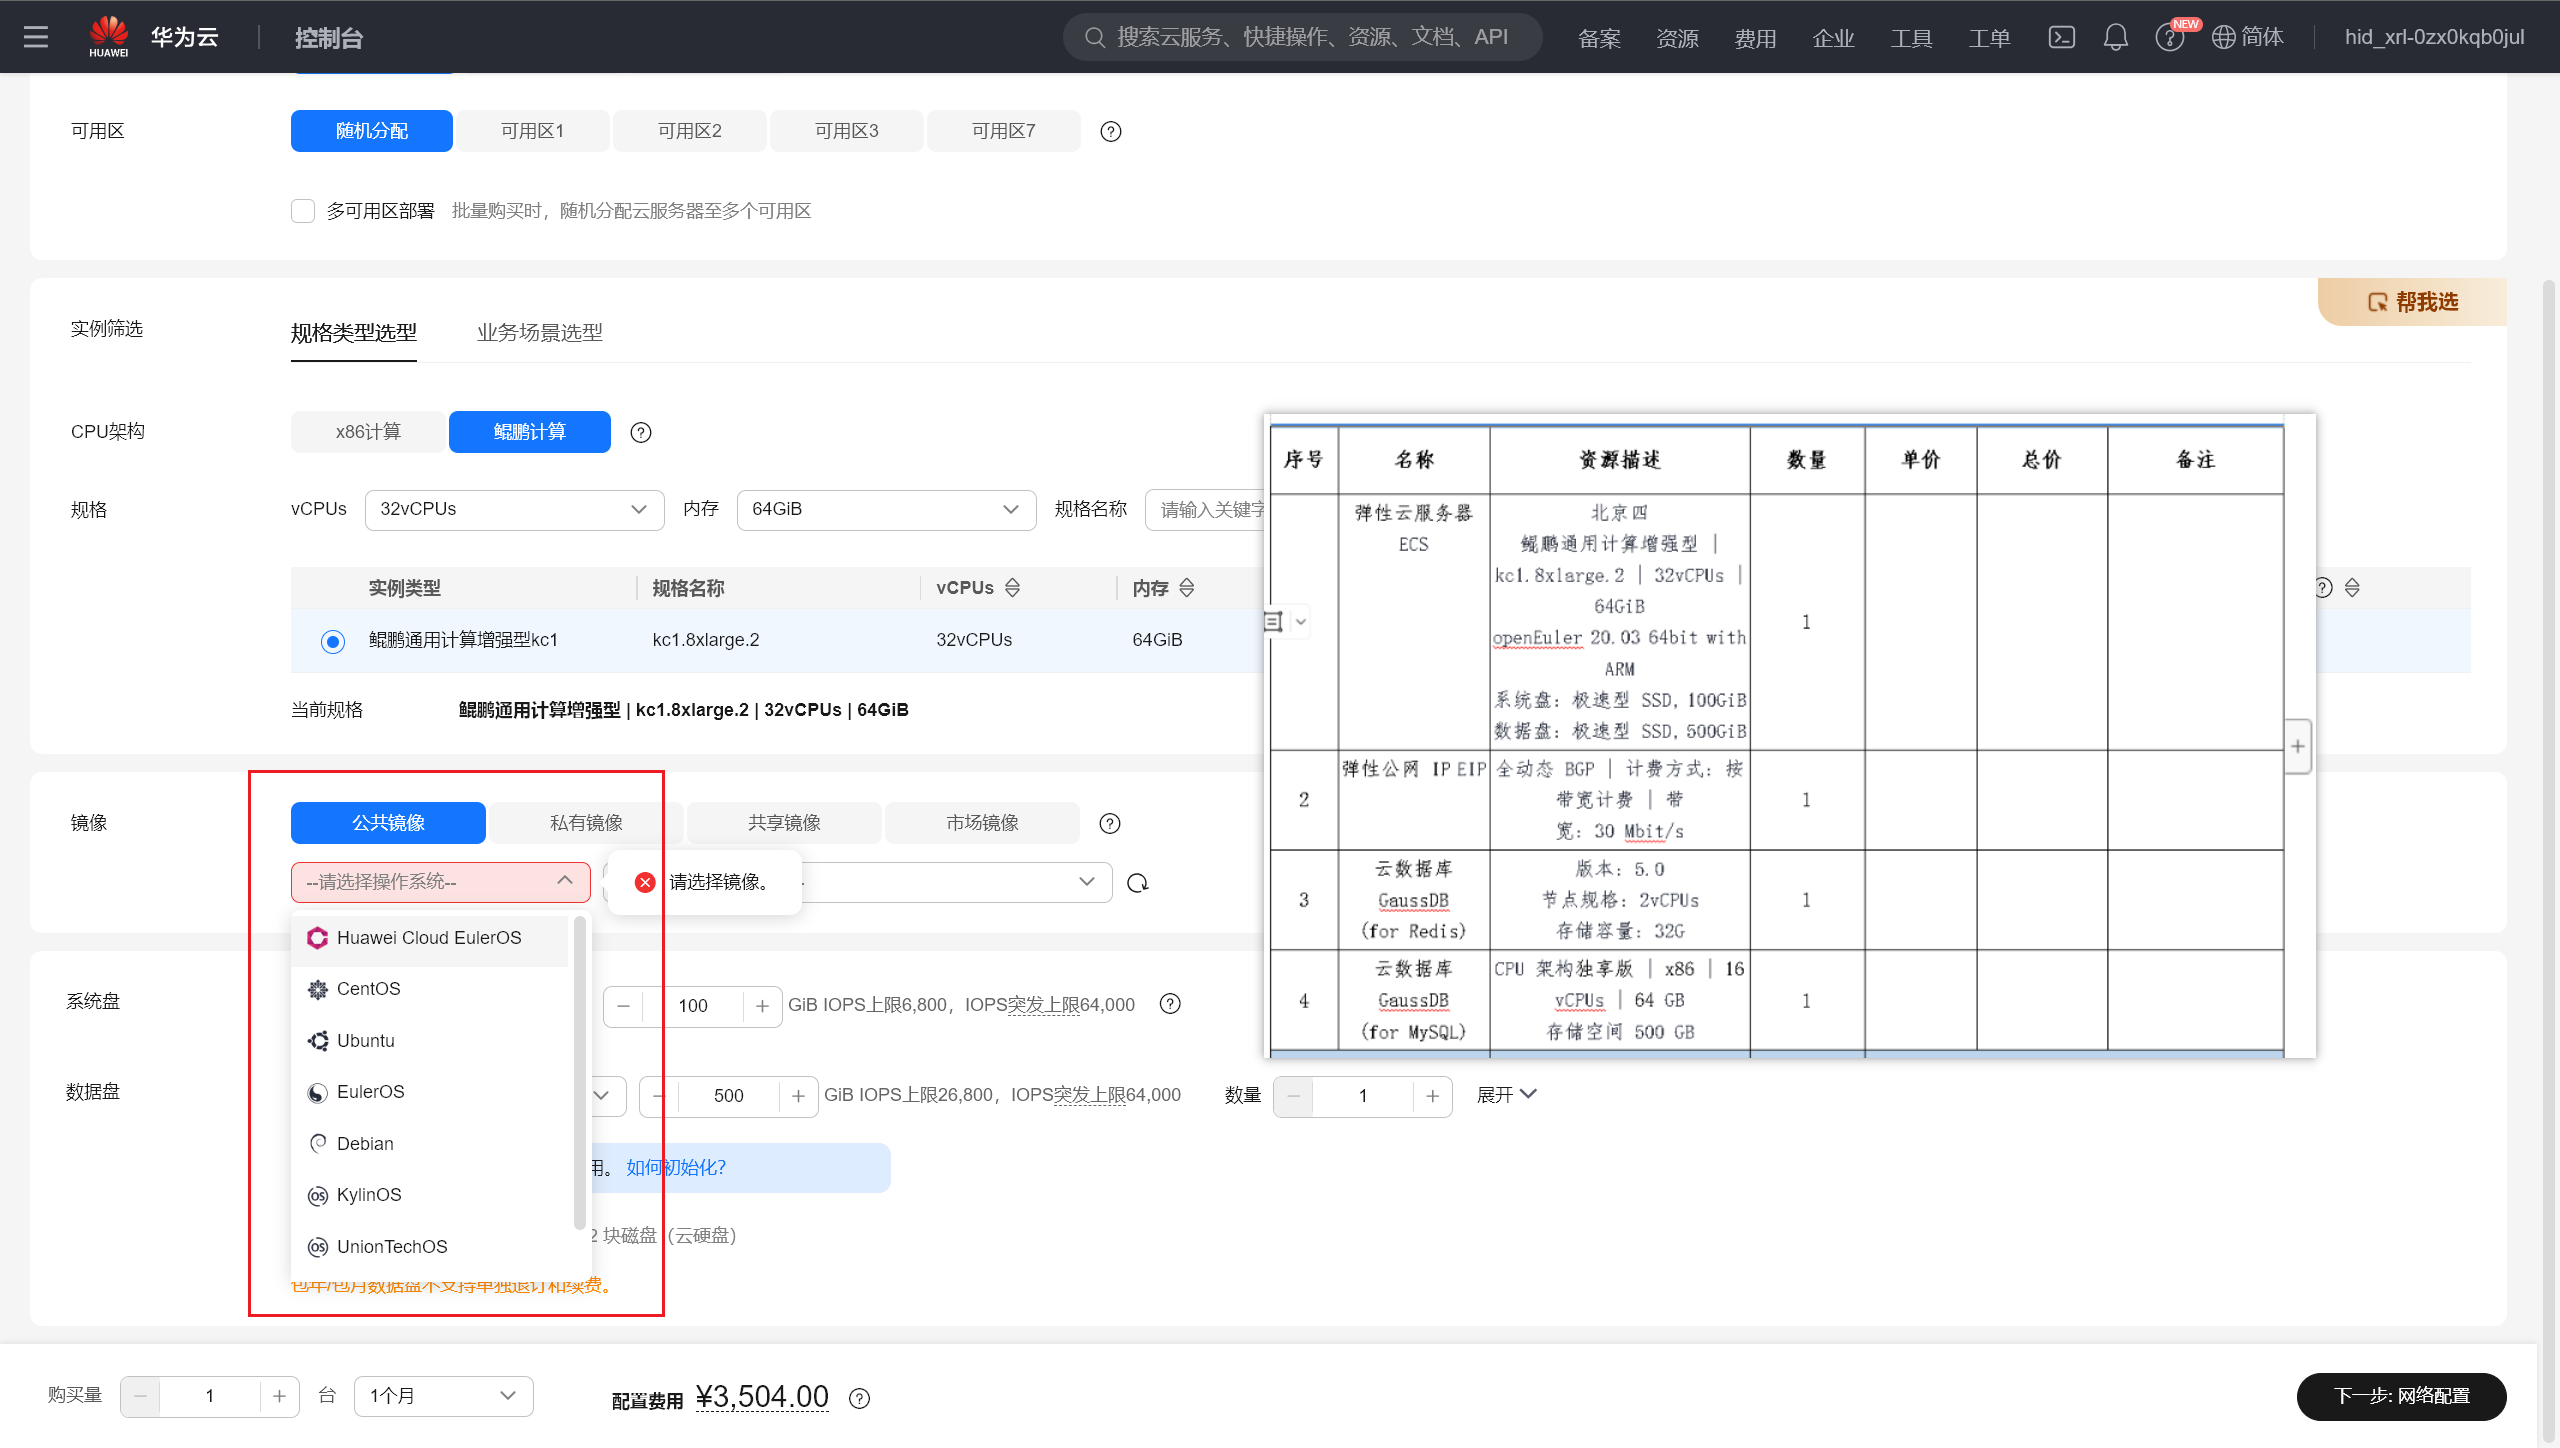The height and width of the screenshot is (1448, 2560).
Task: Select KylinOS from OS list
Action: pyautogui.click(x=429, y=1195)
